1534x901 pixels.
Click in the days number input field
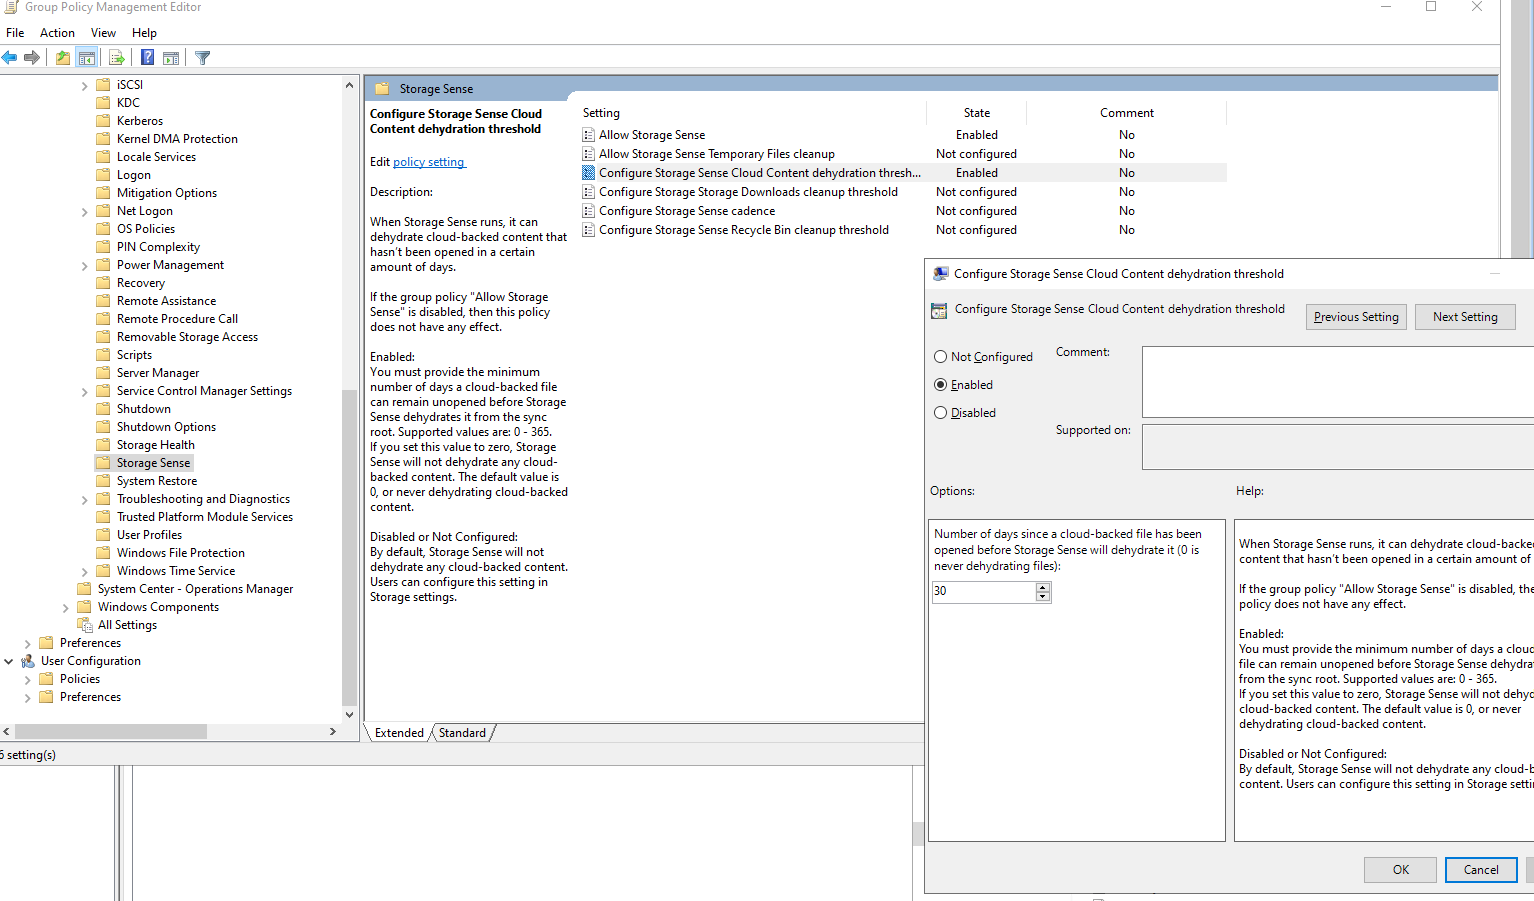[984, 591]
